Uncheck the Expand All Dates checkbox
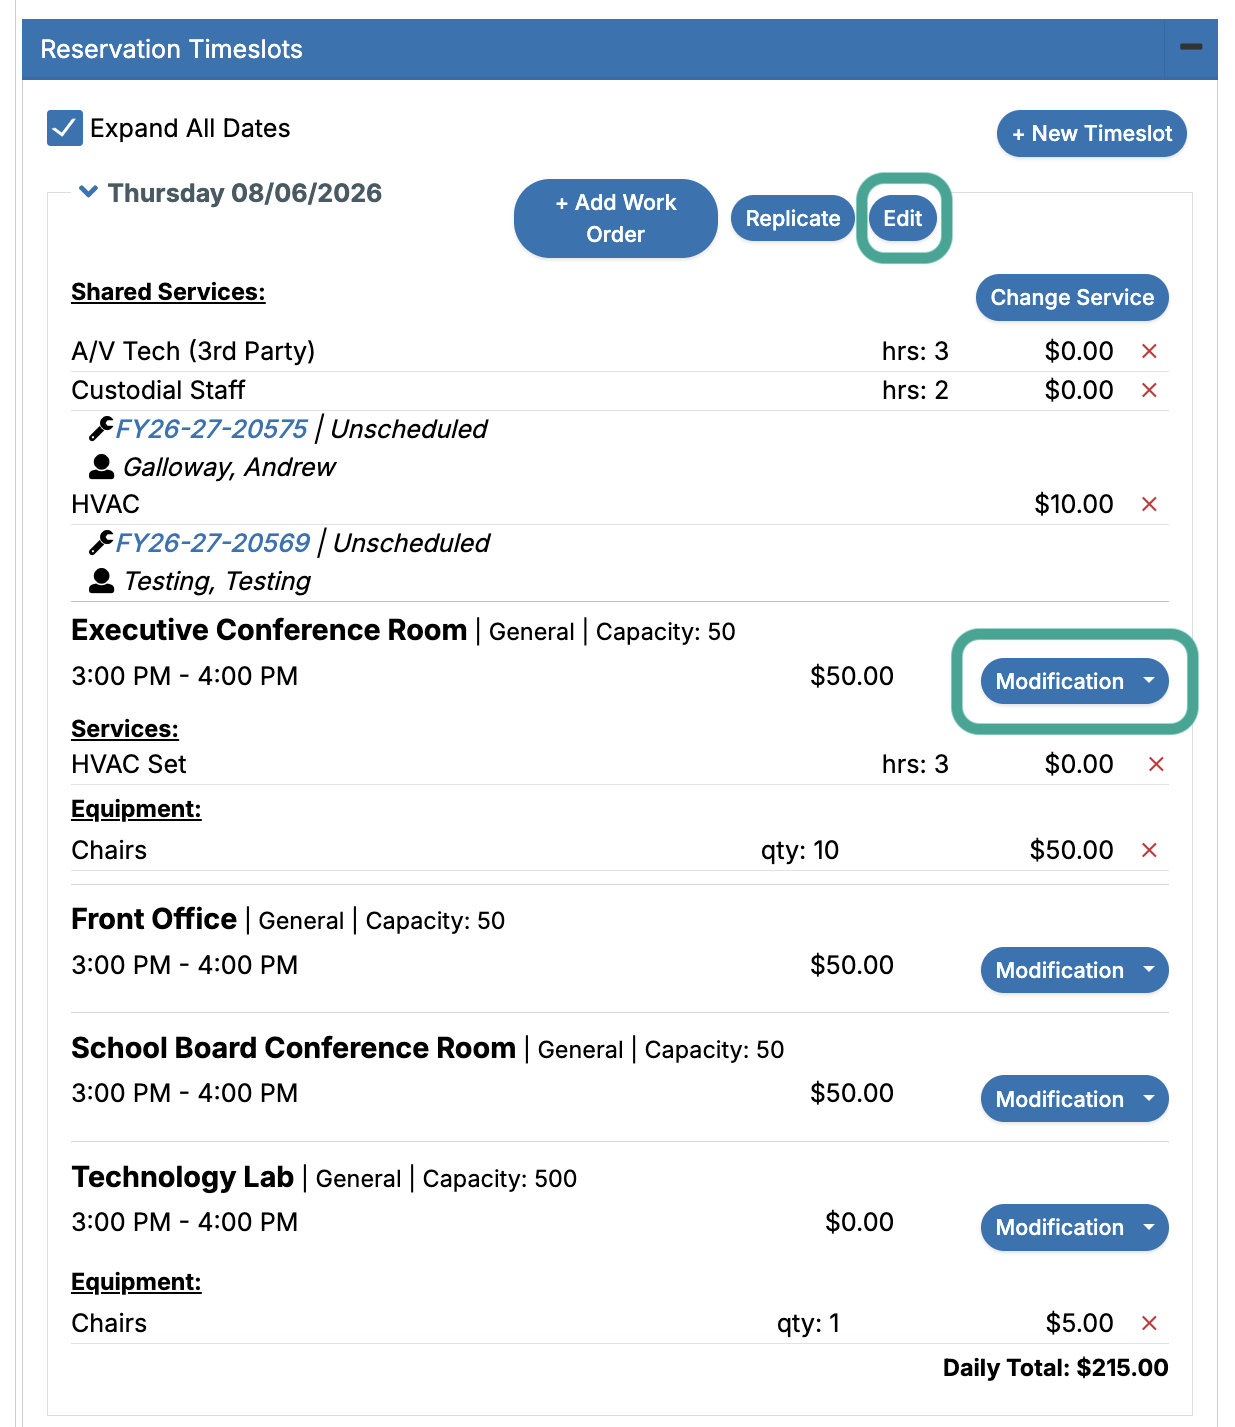 pos(65,128)
